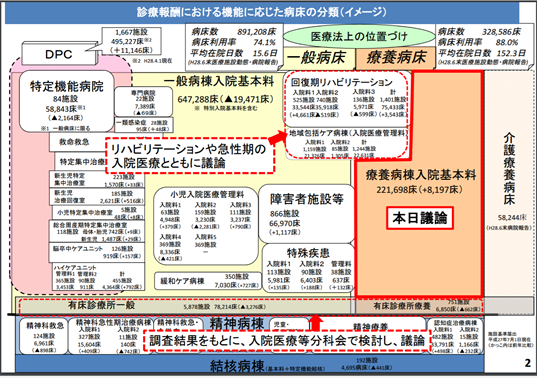Click the DPC label box
The width and height of the screenshot is (537, 378).
[x=58, y=54]
